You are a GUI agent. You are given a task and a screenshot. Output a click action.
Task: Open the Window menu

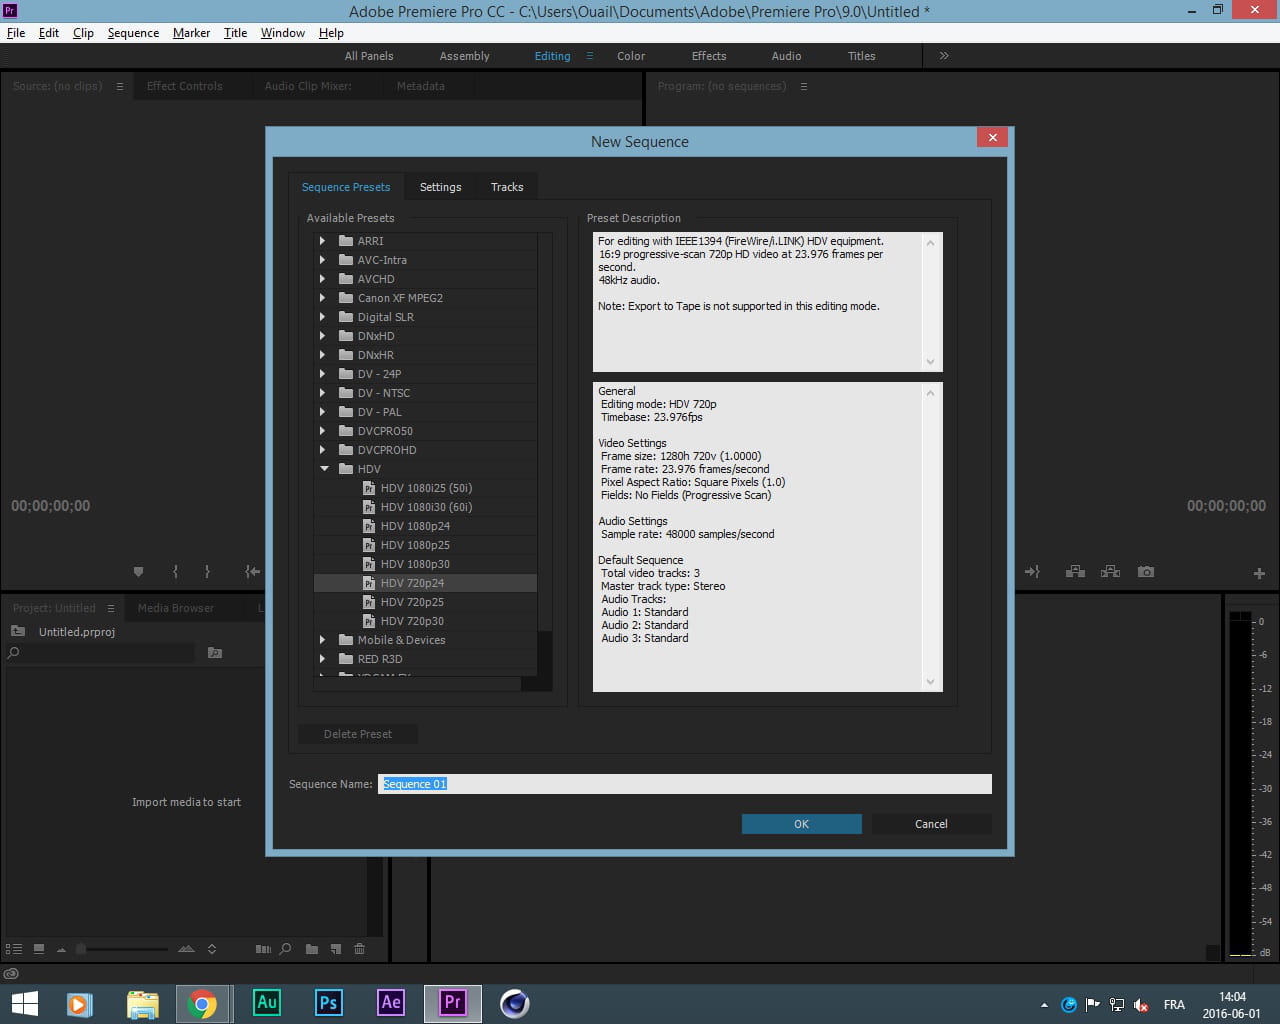tap(283, 33)
